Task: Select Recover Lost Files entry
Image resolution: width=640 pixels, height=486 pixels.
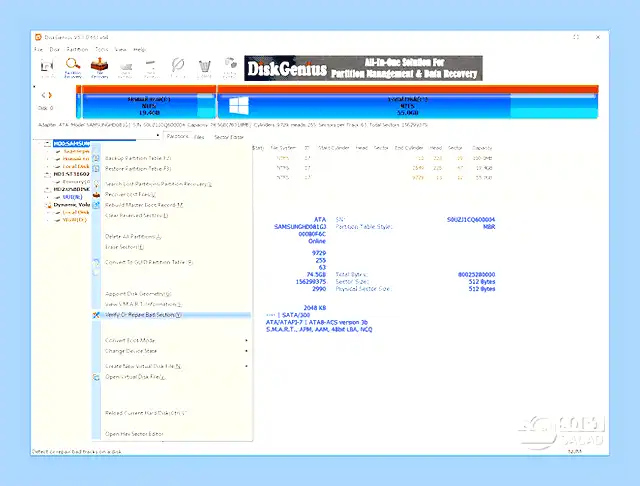Action: [171, 195]
